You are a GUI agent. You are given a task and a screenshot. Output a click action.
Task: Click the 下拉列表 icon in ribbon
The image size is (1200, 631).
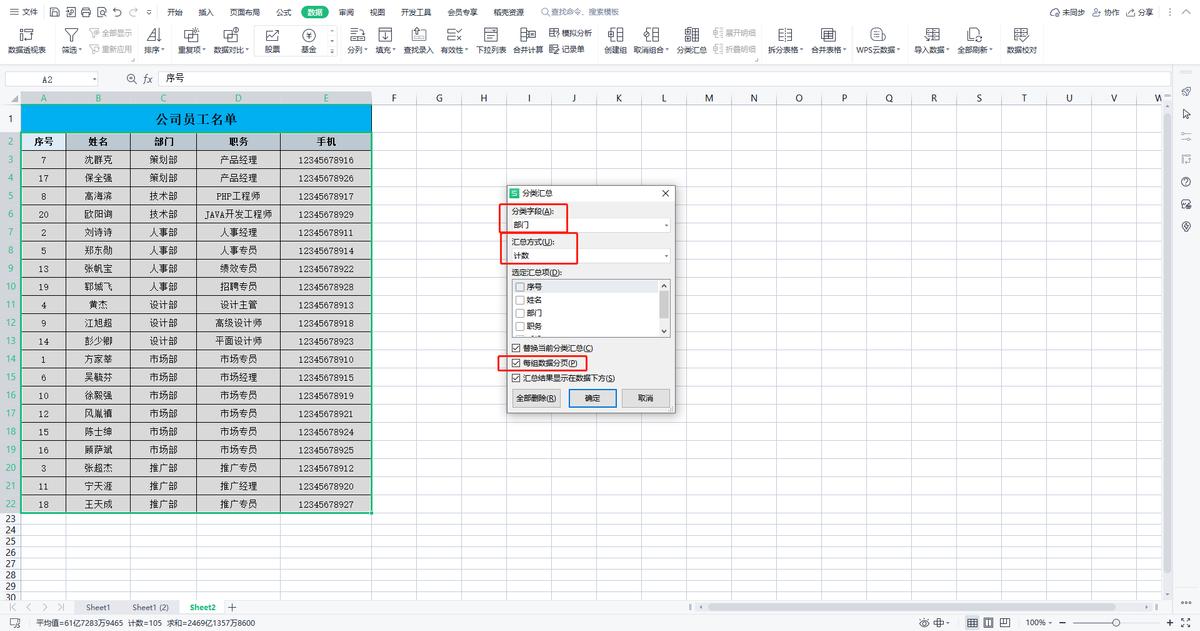(x=491, y=40)
